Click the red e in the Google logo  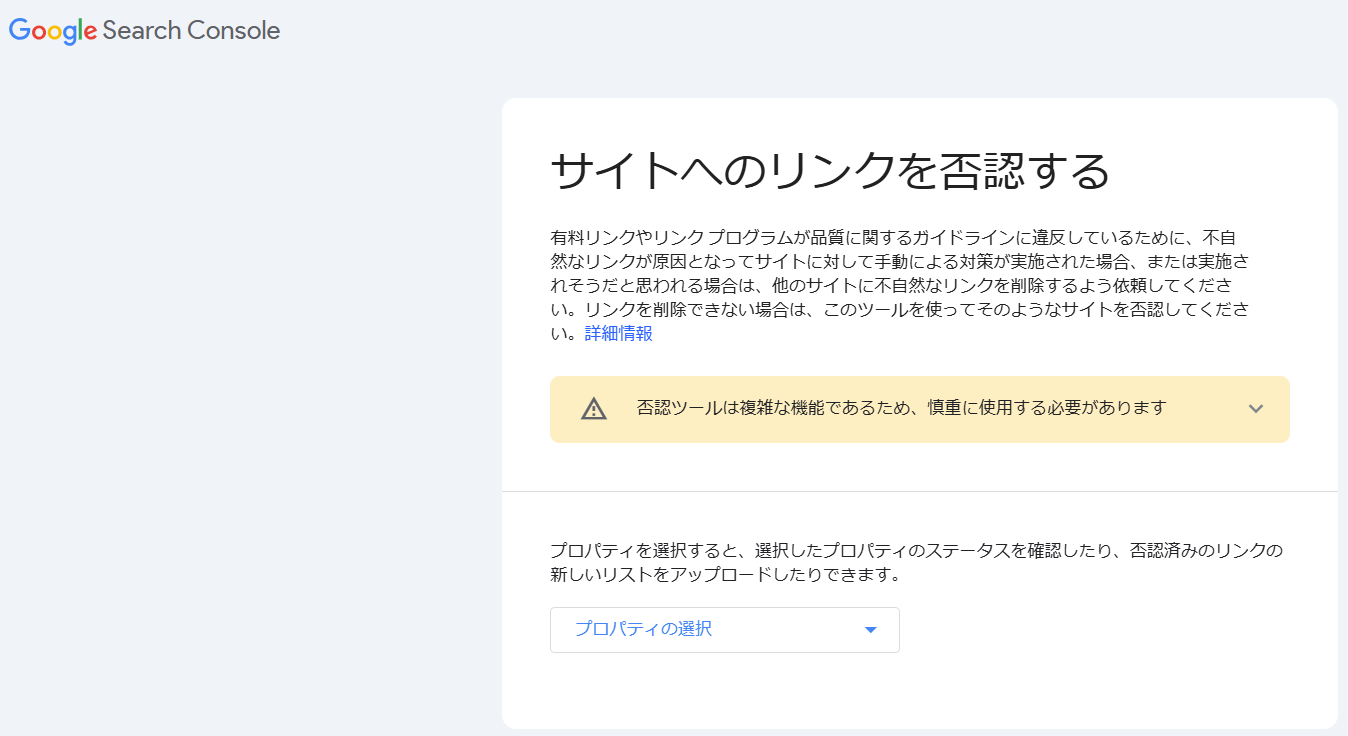[x=91, y=33]
